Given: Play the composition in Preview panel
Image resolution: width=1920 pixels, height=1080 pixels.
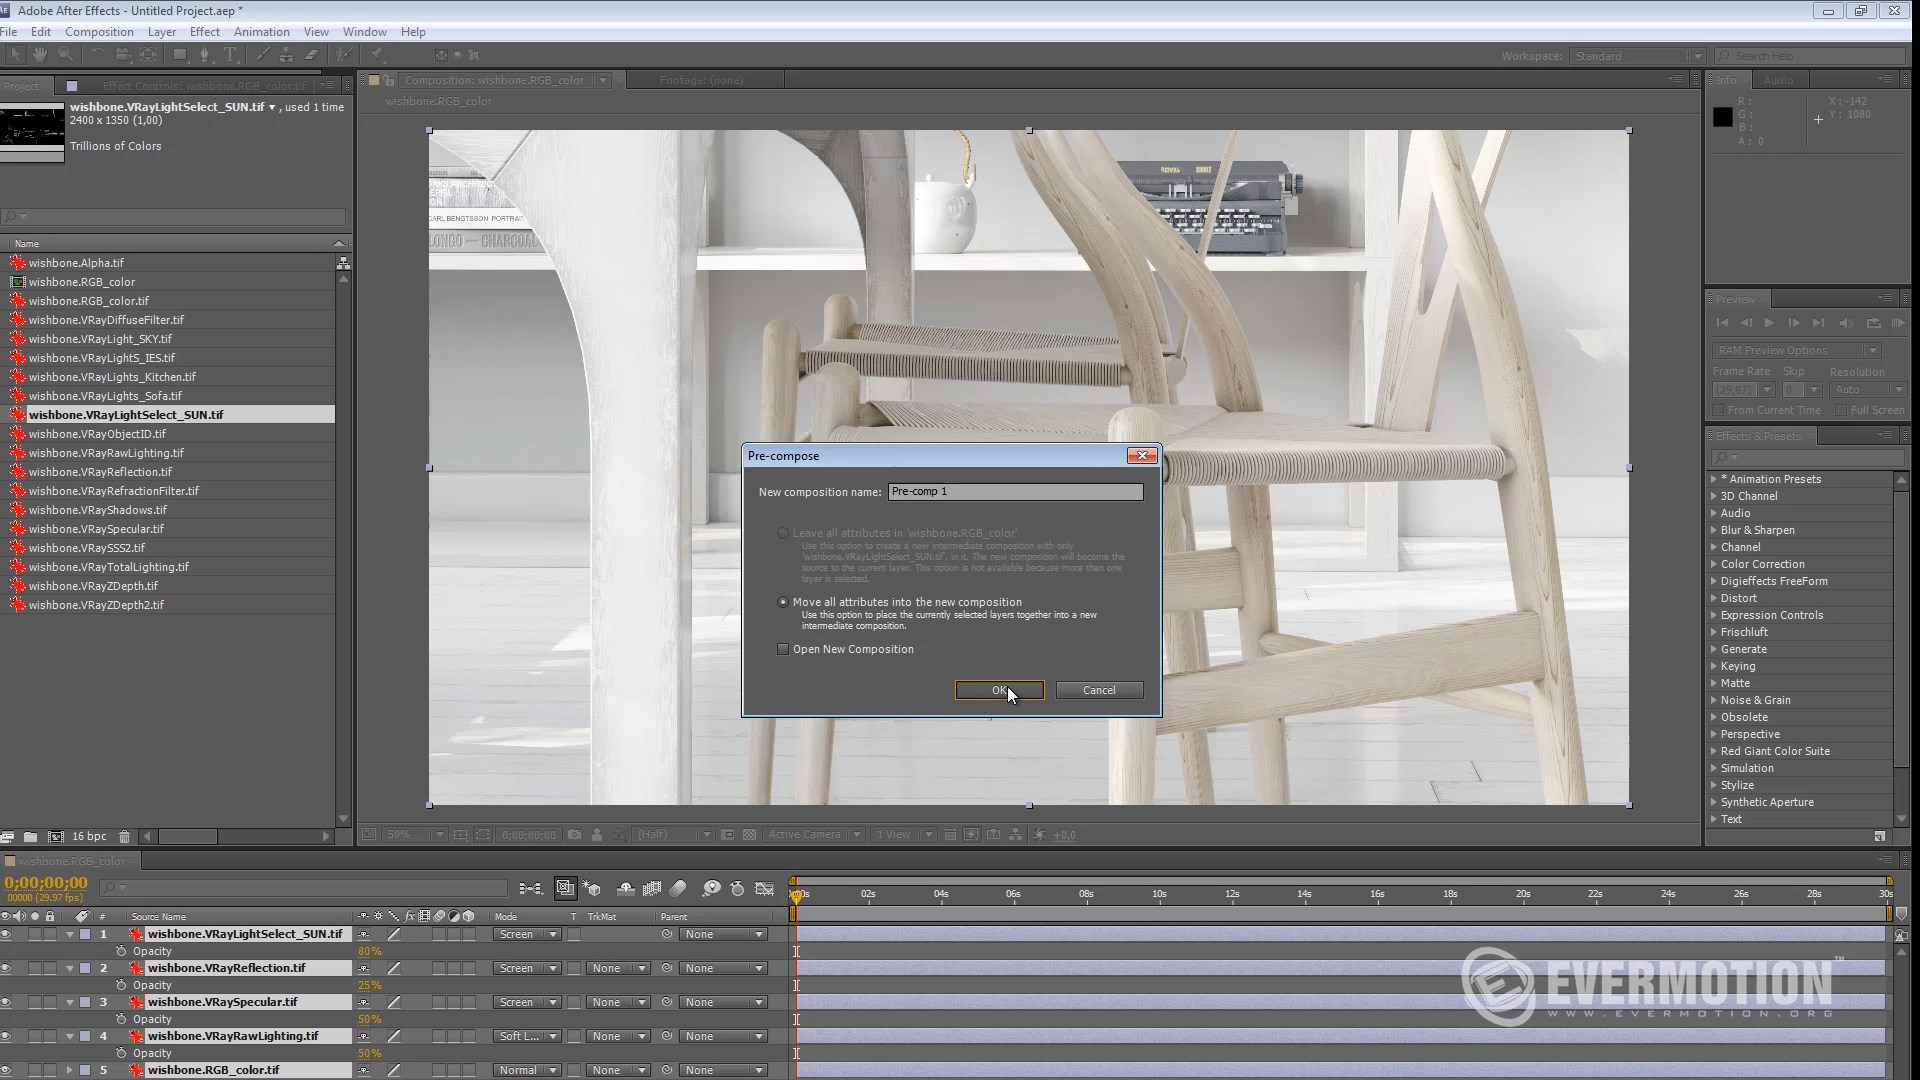Looking at the screenshot, I should [x=1769, y=323].
